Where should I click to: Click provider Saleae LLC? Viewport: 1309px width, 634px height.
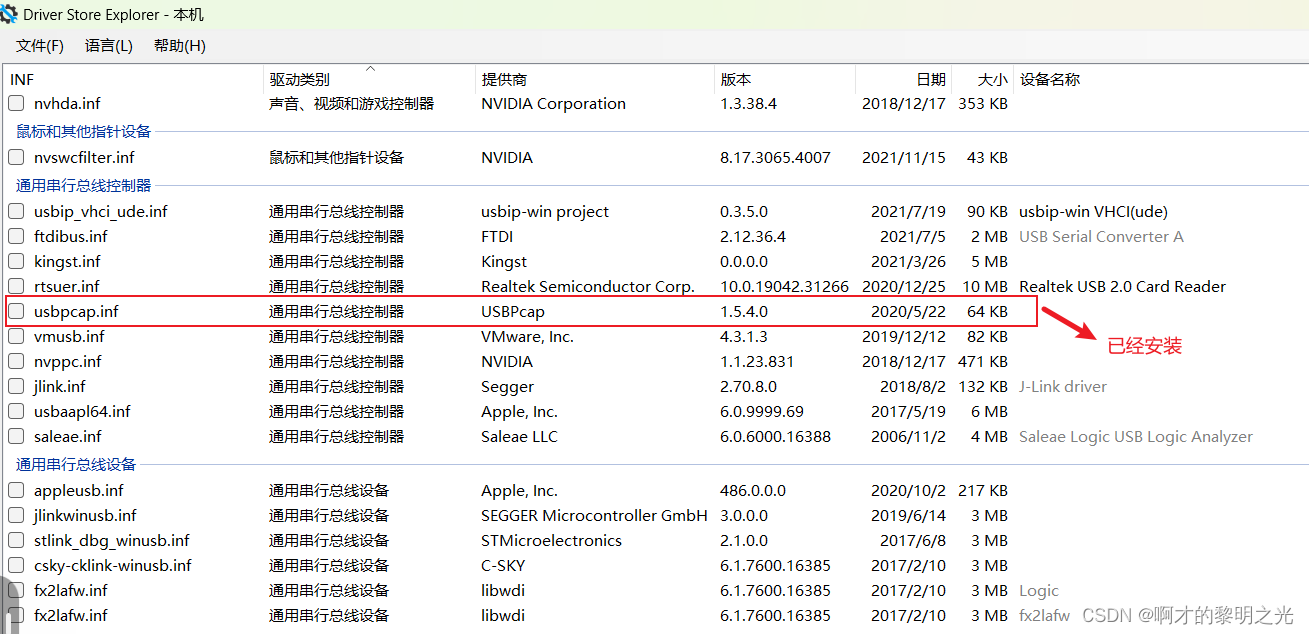click(x=519, y=436)
